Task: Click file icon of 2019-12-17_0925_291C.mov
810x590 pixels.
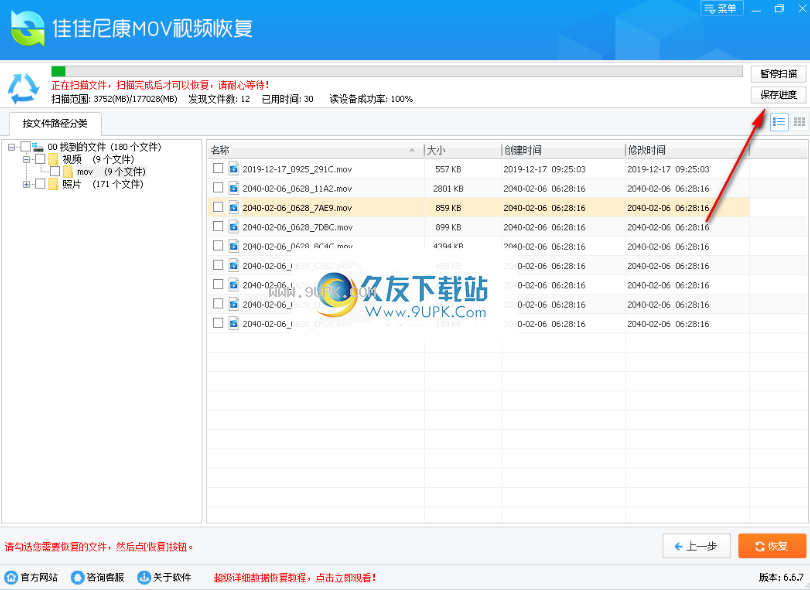Action: click(233, 168)
